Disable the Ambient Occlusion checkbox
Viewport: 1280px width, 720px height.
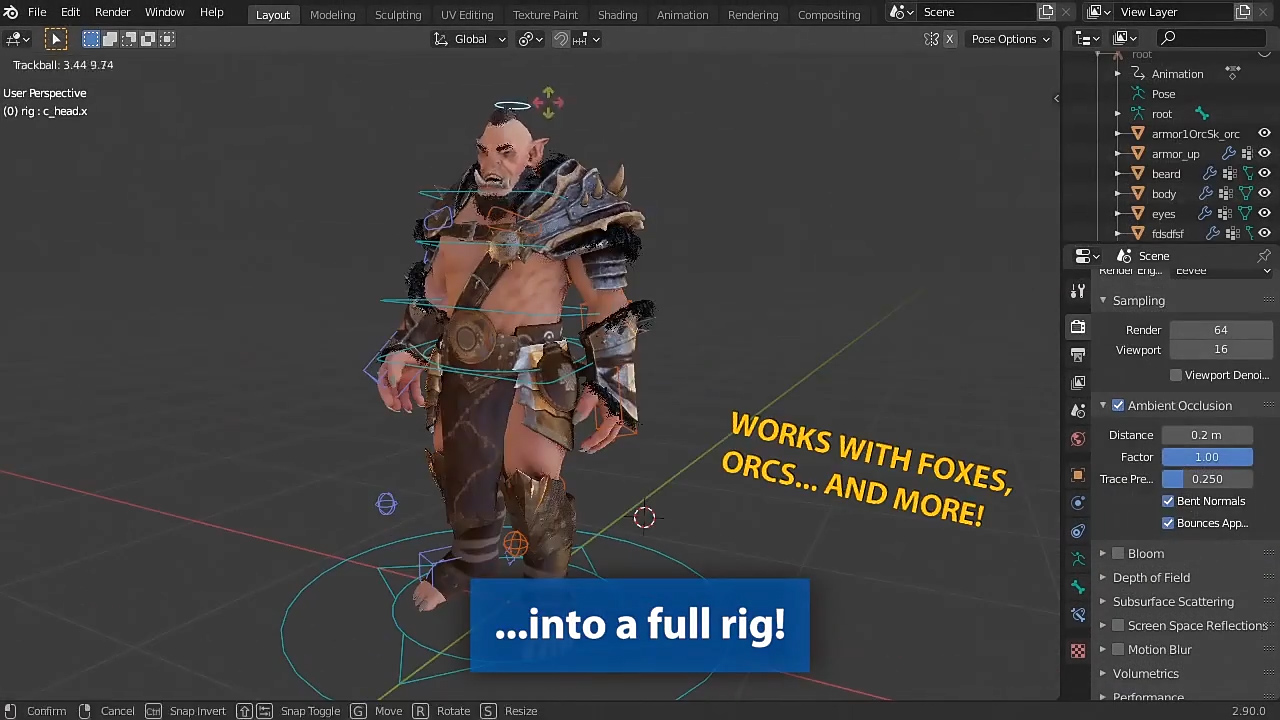pos(1118,405)
